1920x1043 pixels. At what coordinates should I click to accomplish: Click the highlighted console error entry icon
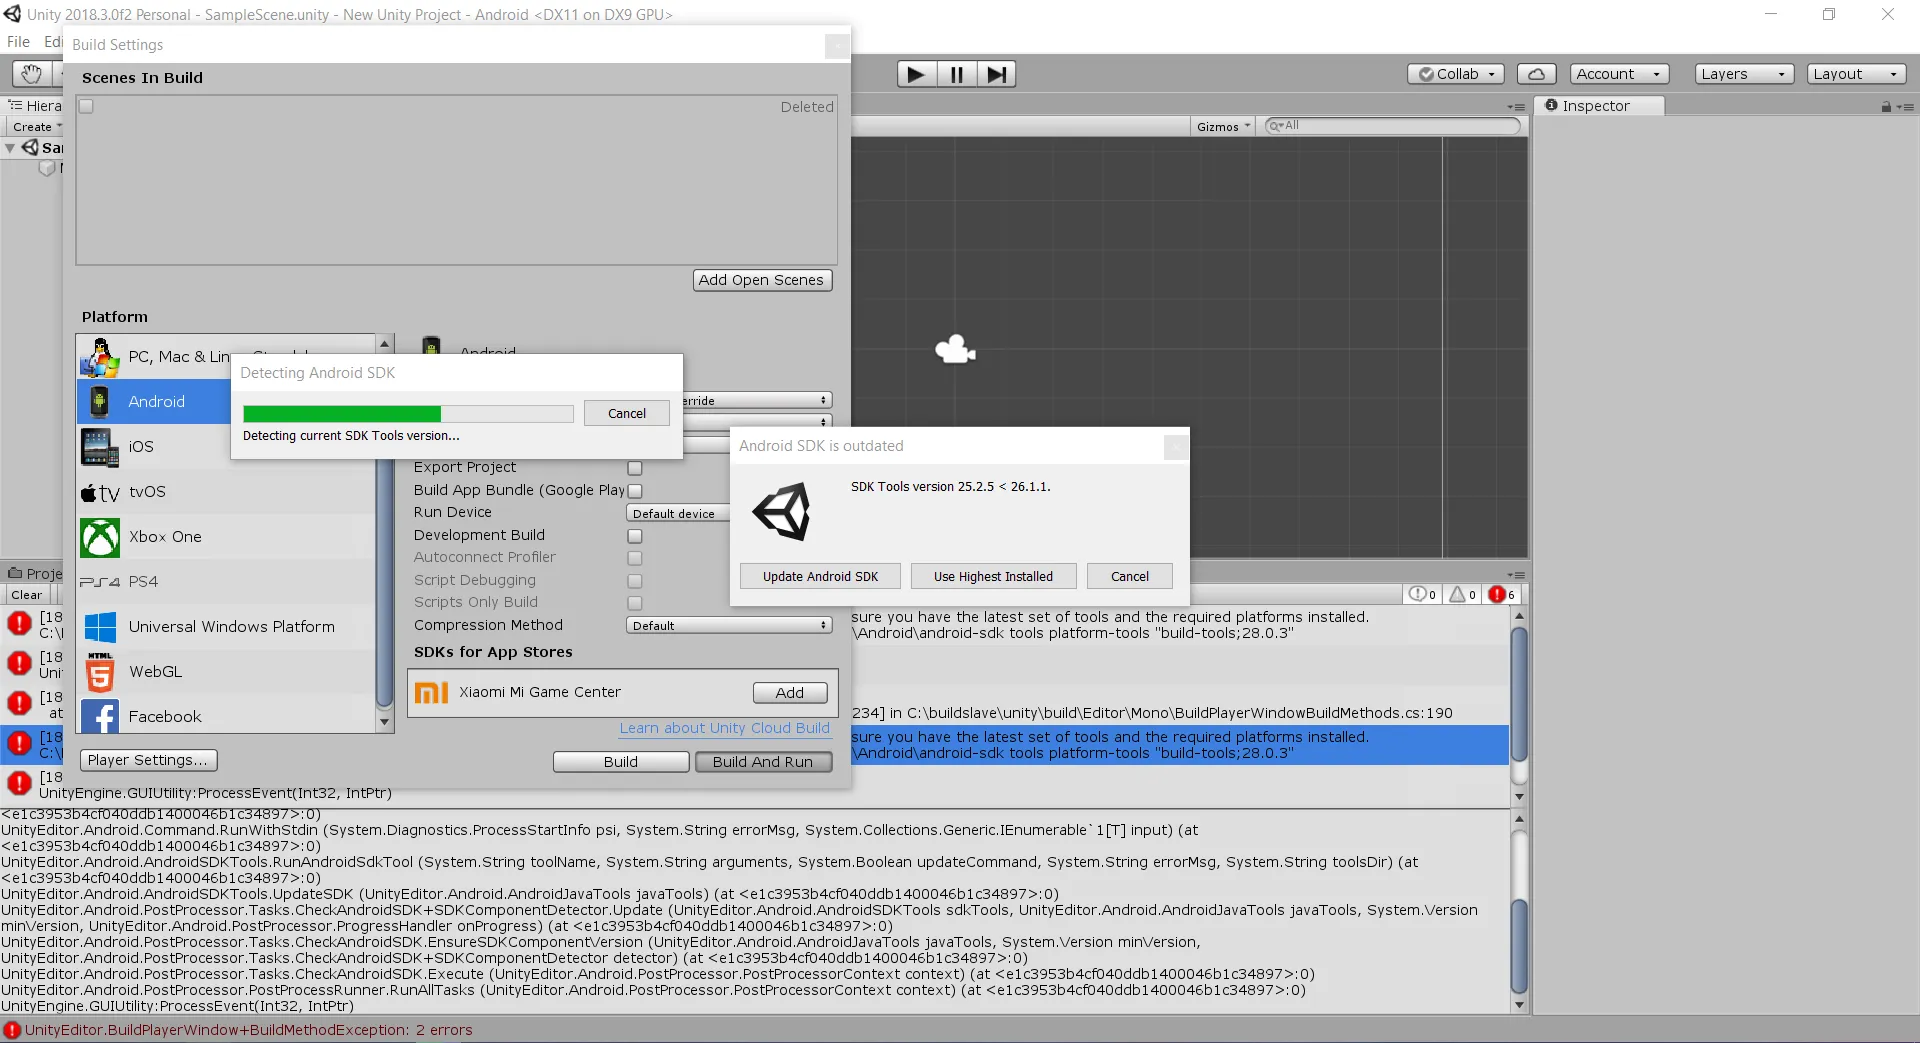(19, 744)
